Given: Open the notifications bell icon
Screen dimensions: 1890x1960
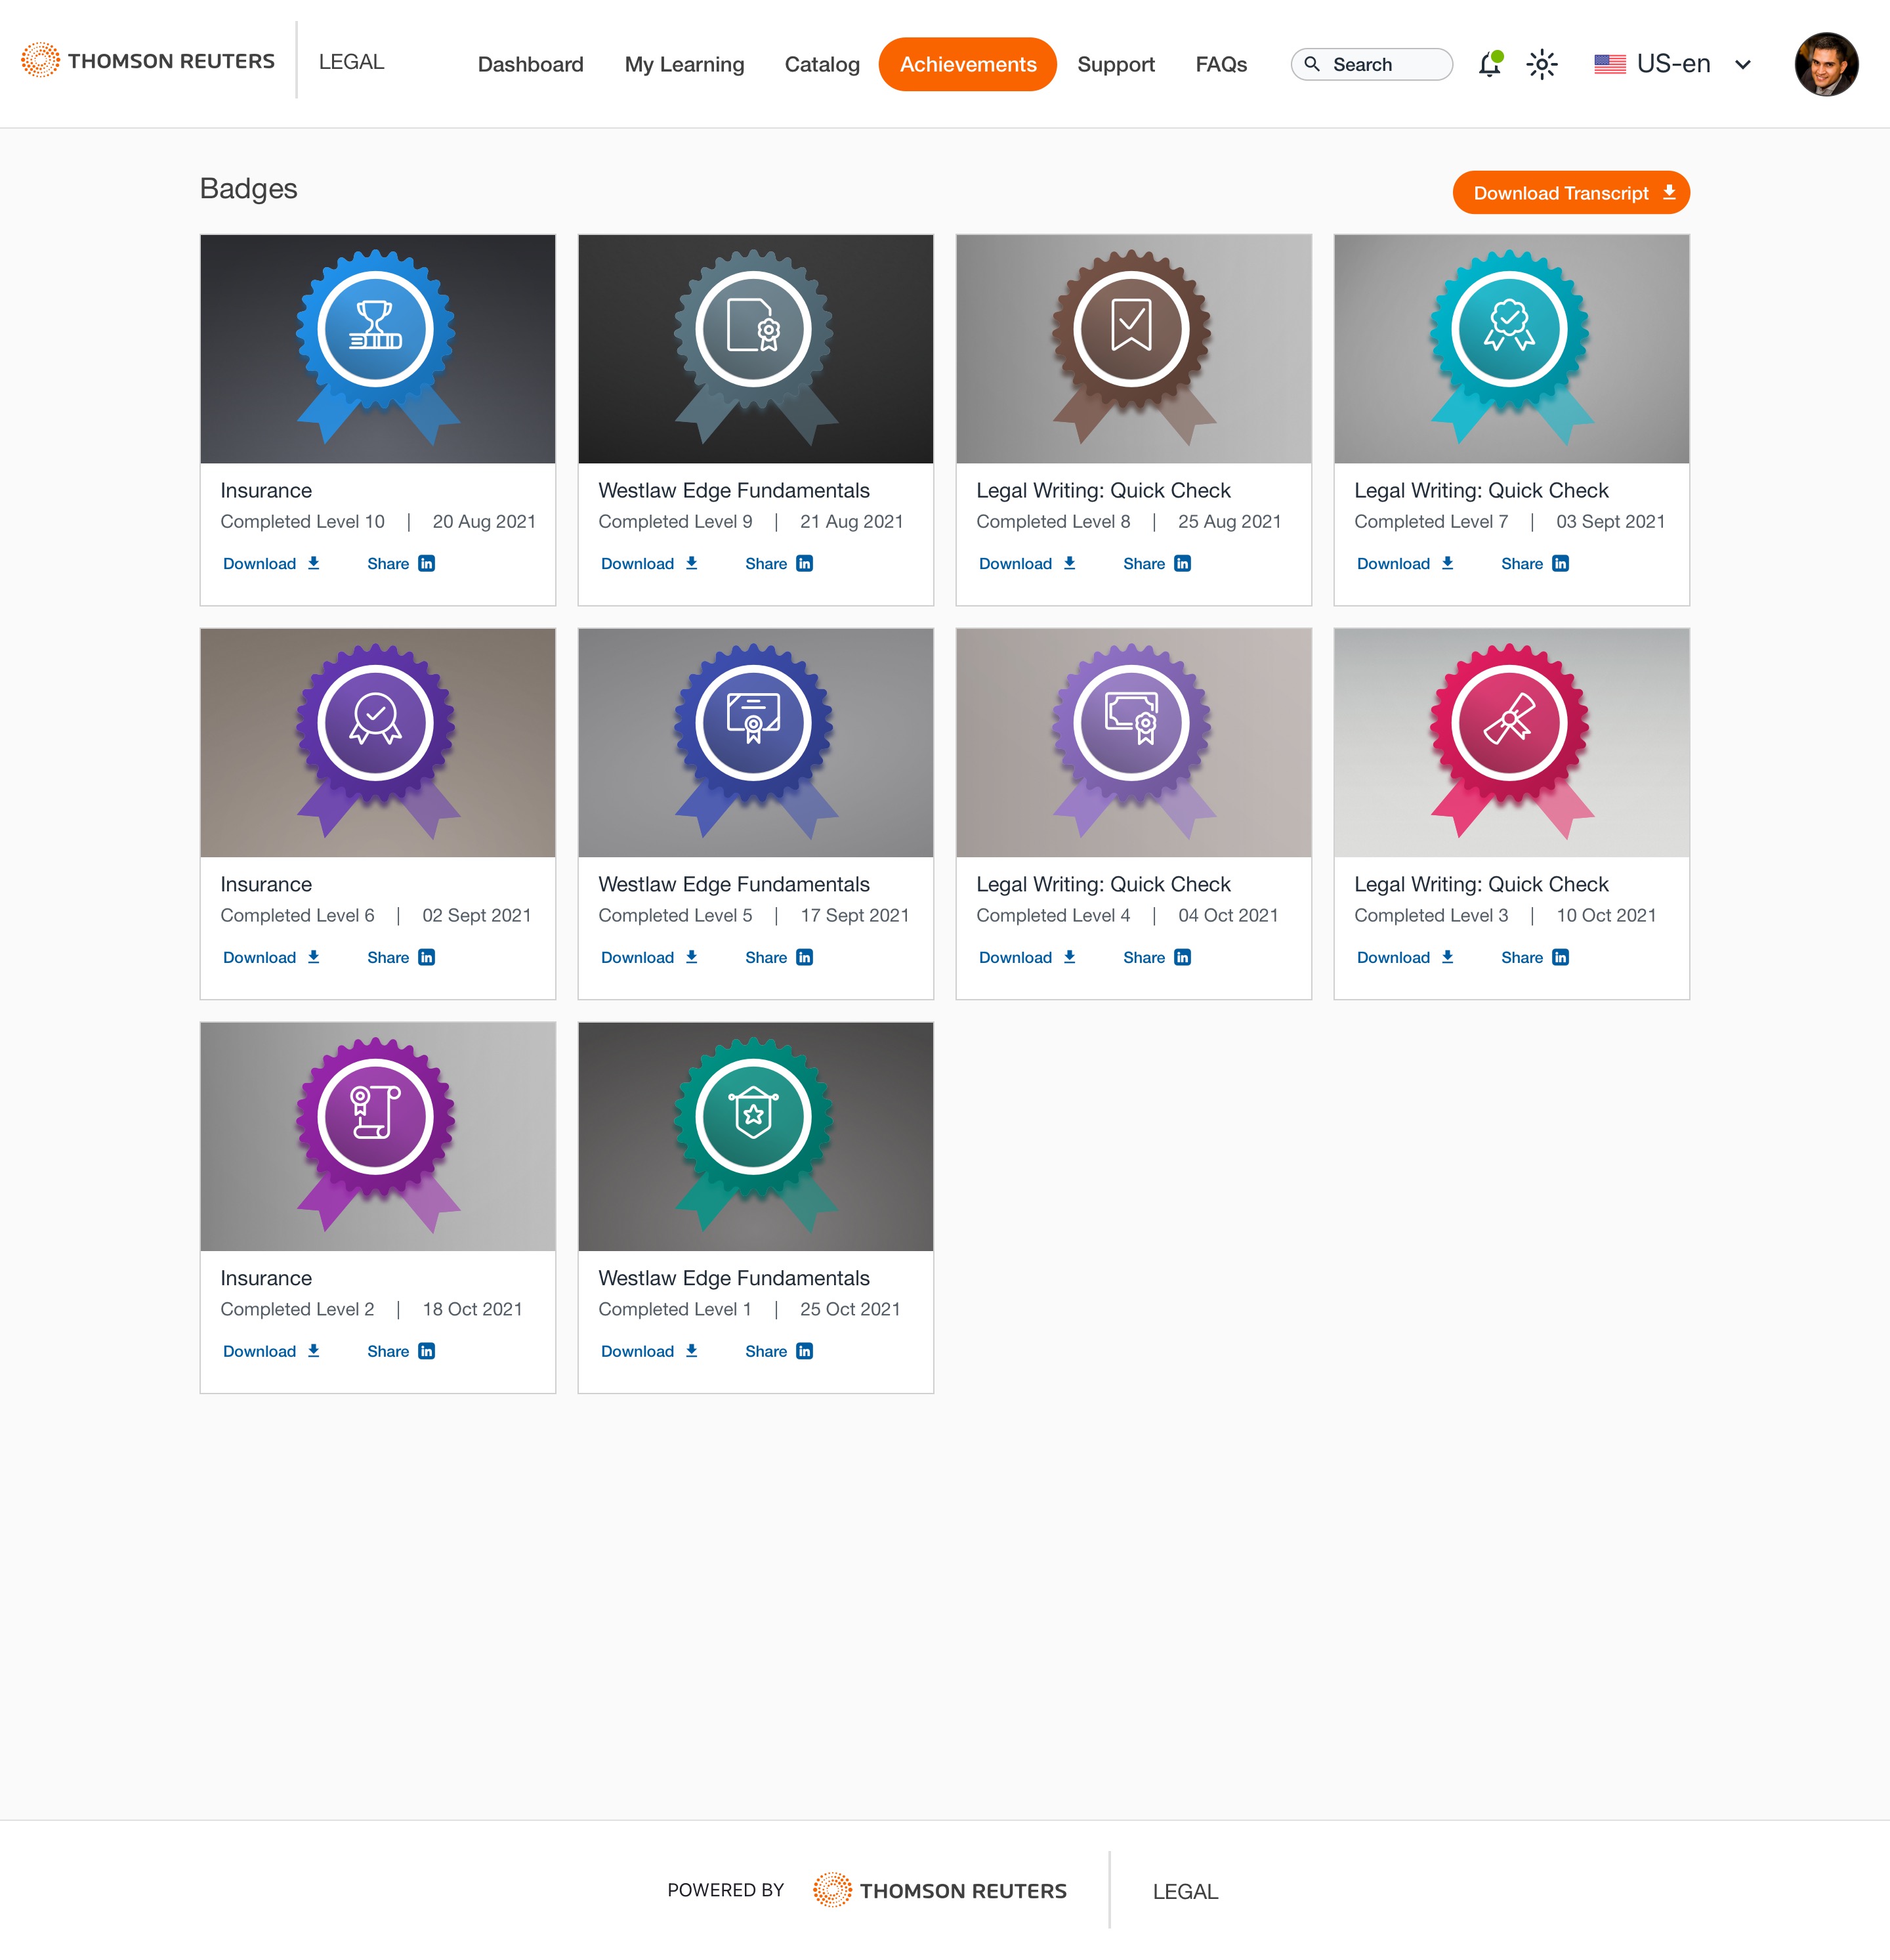Looking at the screenshot, I should [1490, 64].
